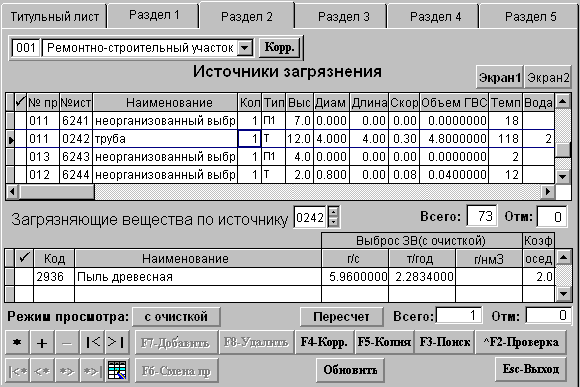Click the *>| last marked button
Screen dimensions: 580x387
pos(92,370)
